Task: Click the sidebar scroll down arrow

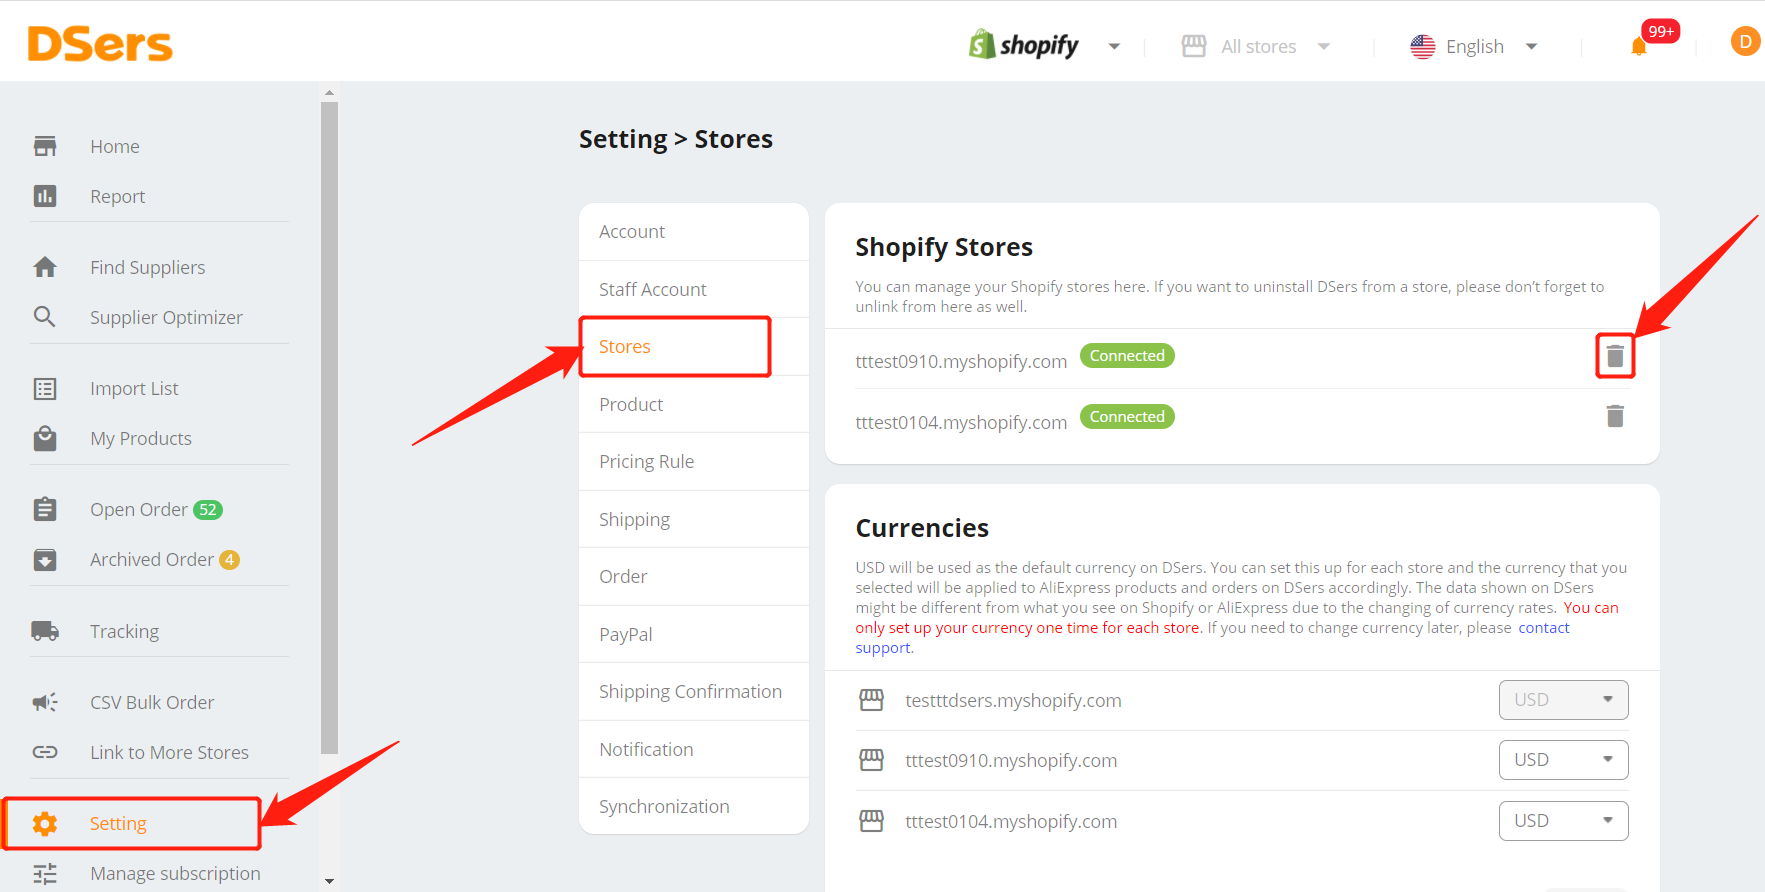Action: pos(329,882)
